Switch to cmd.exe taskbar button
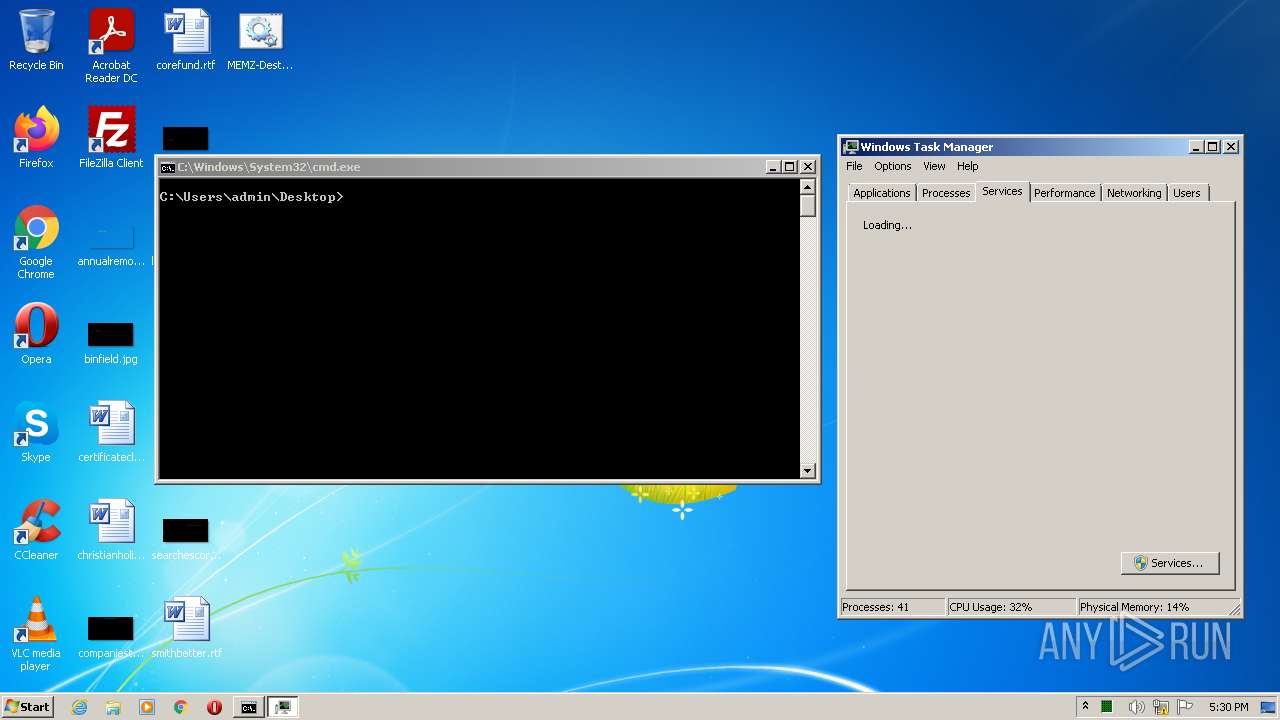 248,707
